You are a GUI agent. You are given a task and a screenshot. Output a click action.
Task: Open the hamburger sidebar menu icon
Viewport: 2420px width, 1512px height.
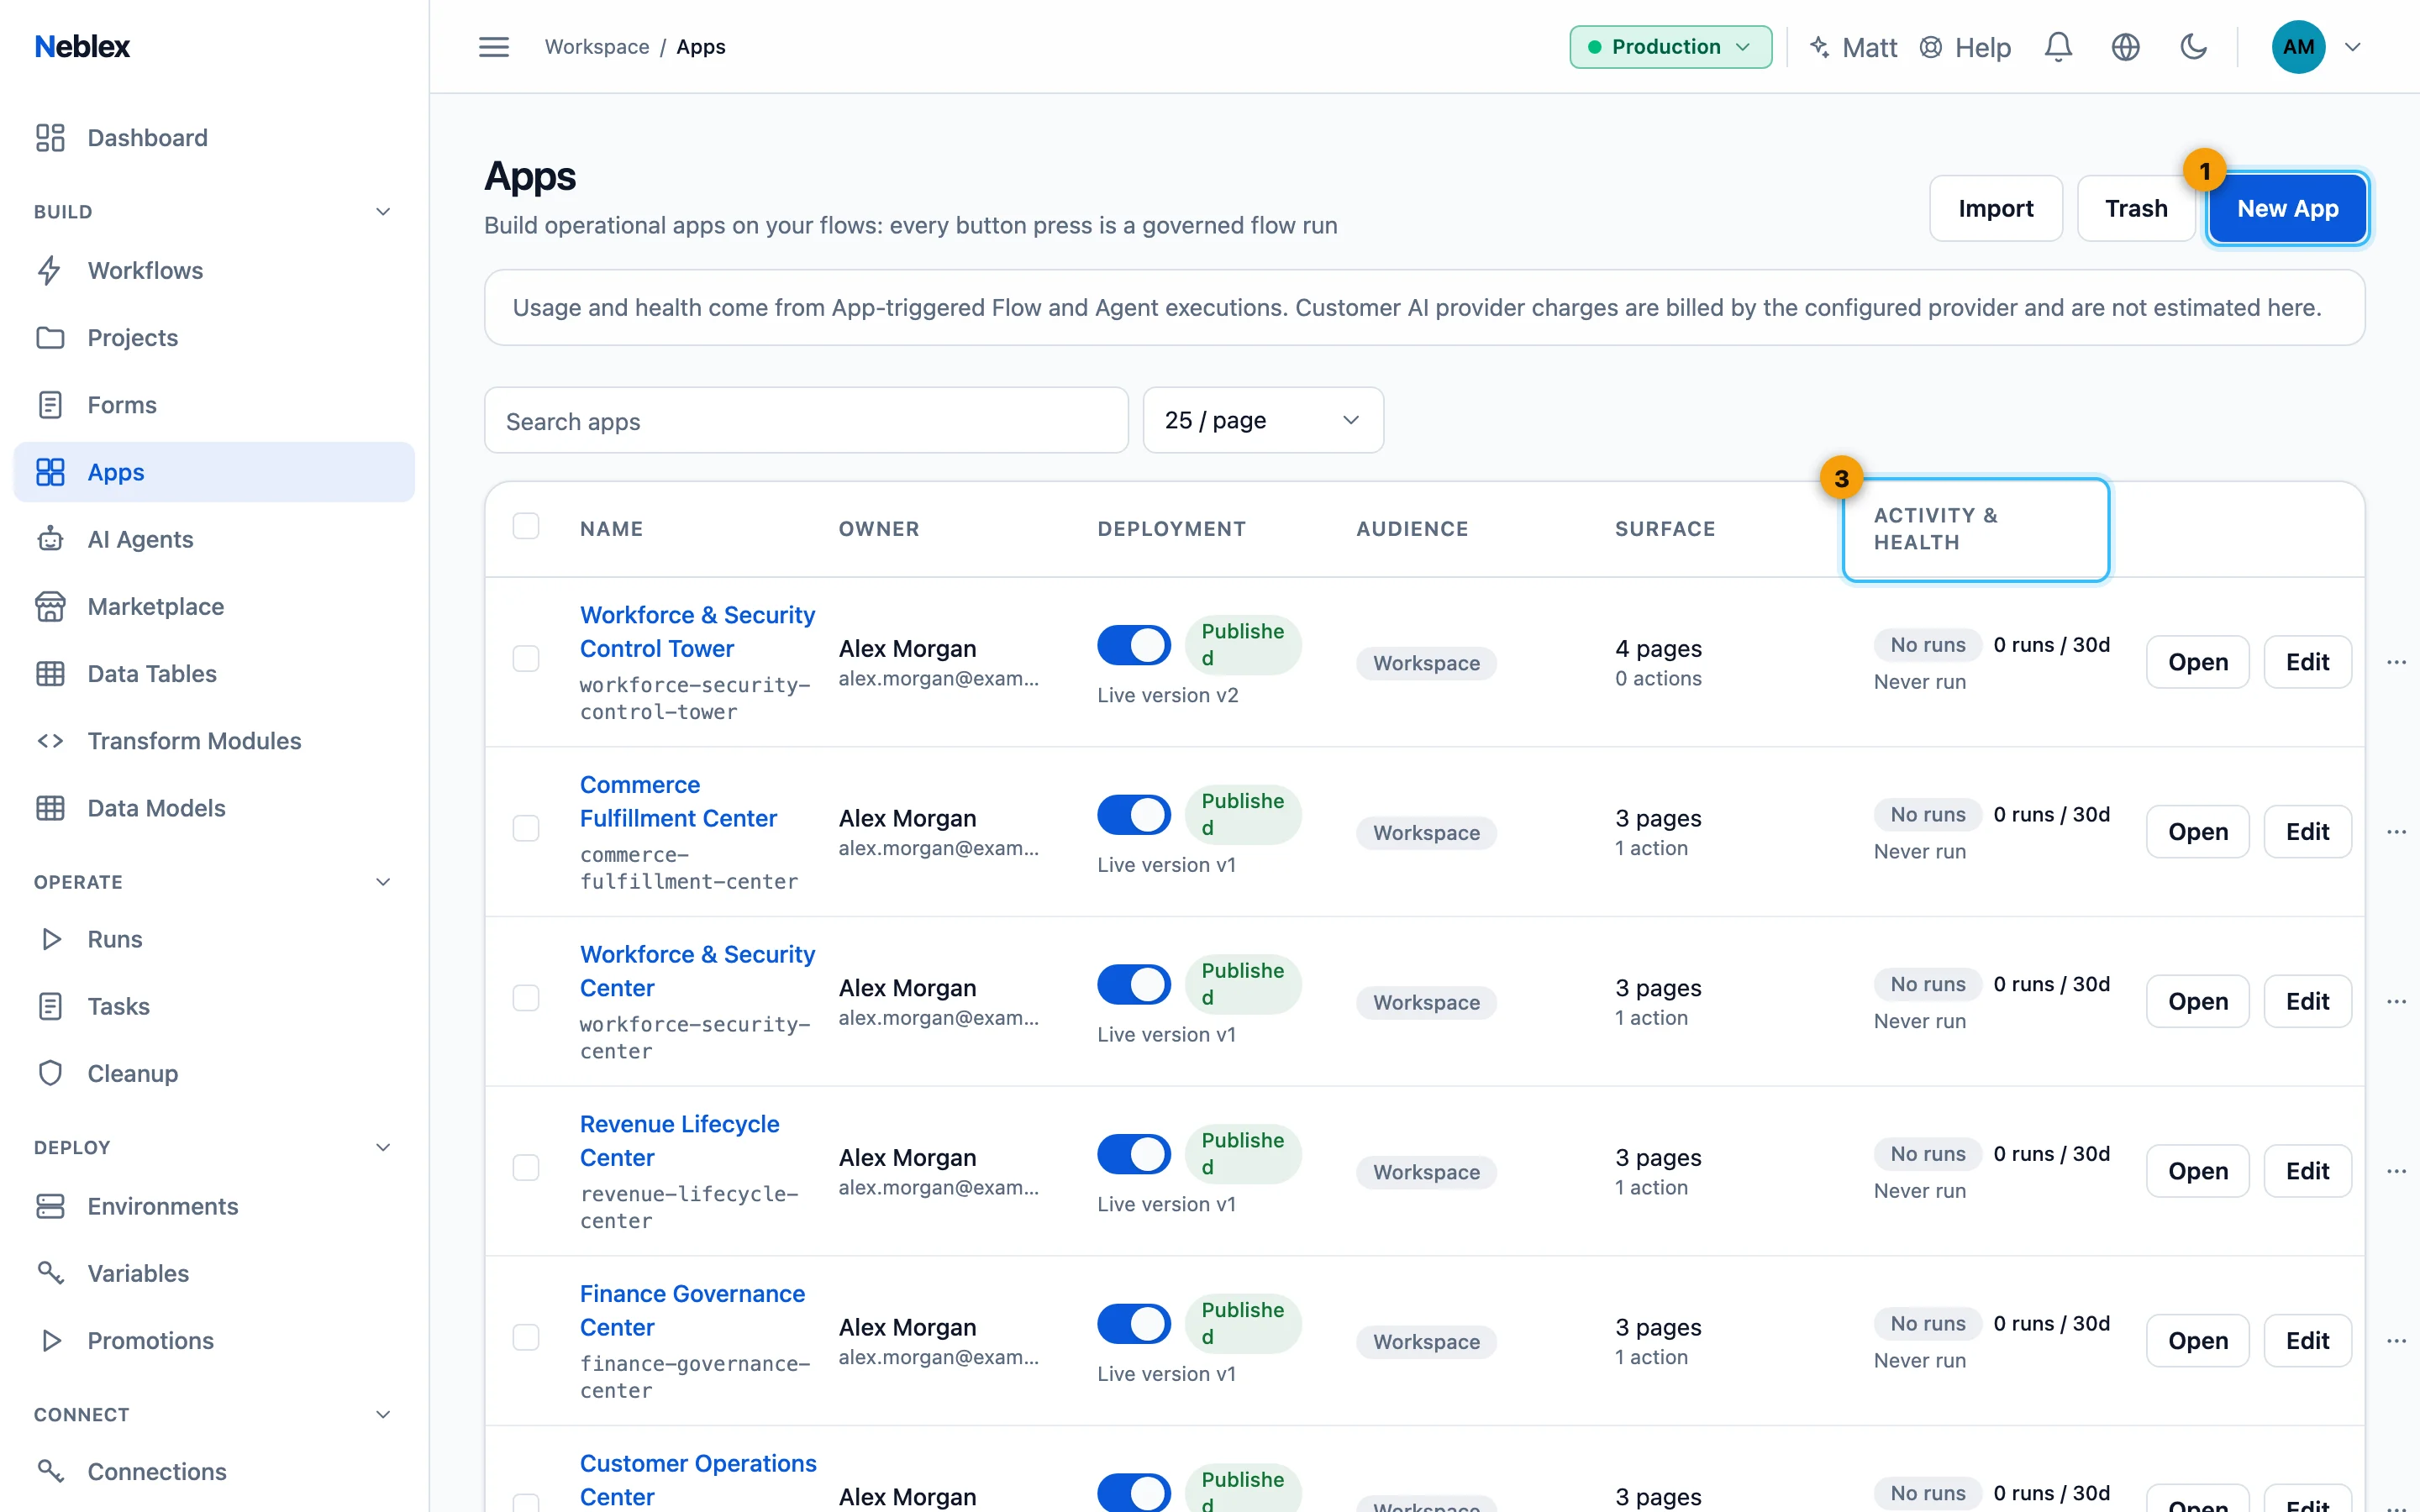[493, 47]
